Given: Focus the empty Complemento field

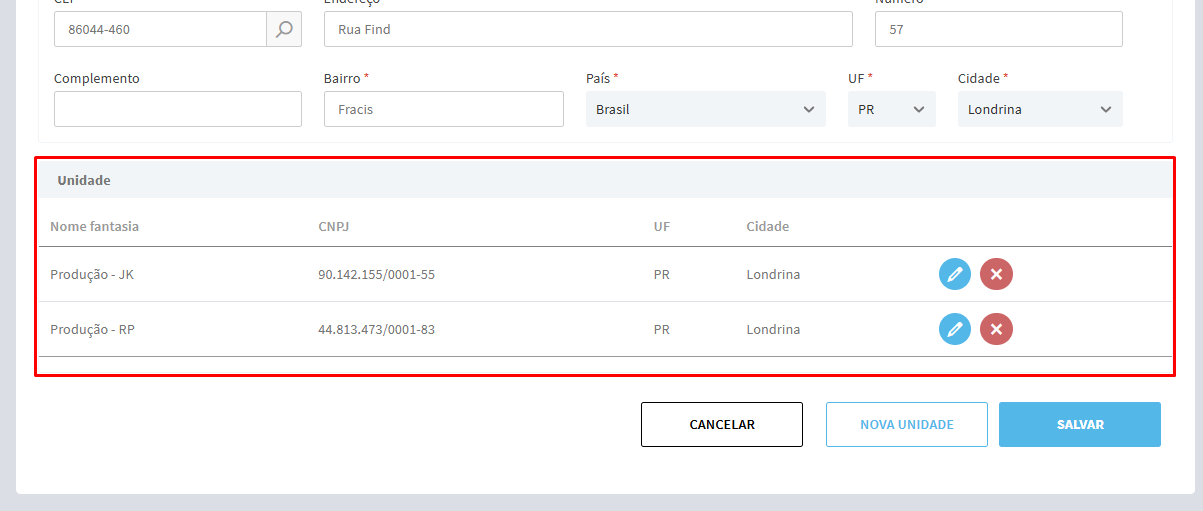Looking at the screenshot, I should pyautogui.click(x=178, y=109).
